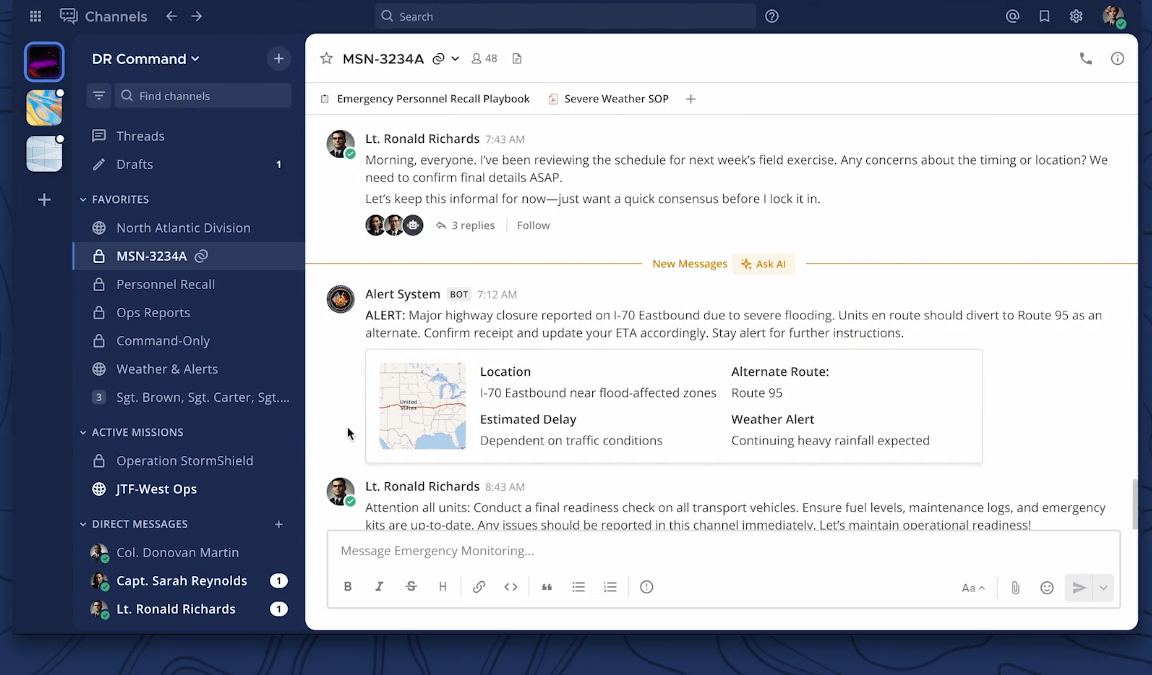Toggle the blockquote formatting option
Screen dimensions: 1152x675
pyautogui.click(x=546, y=587)
